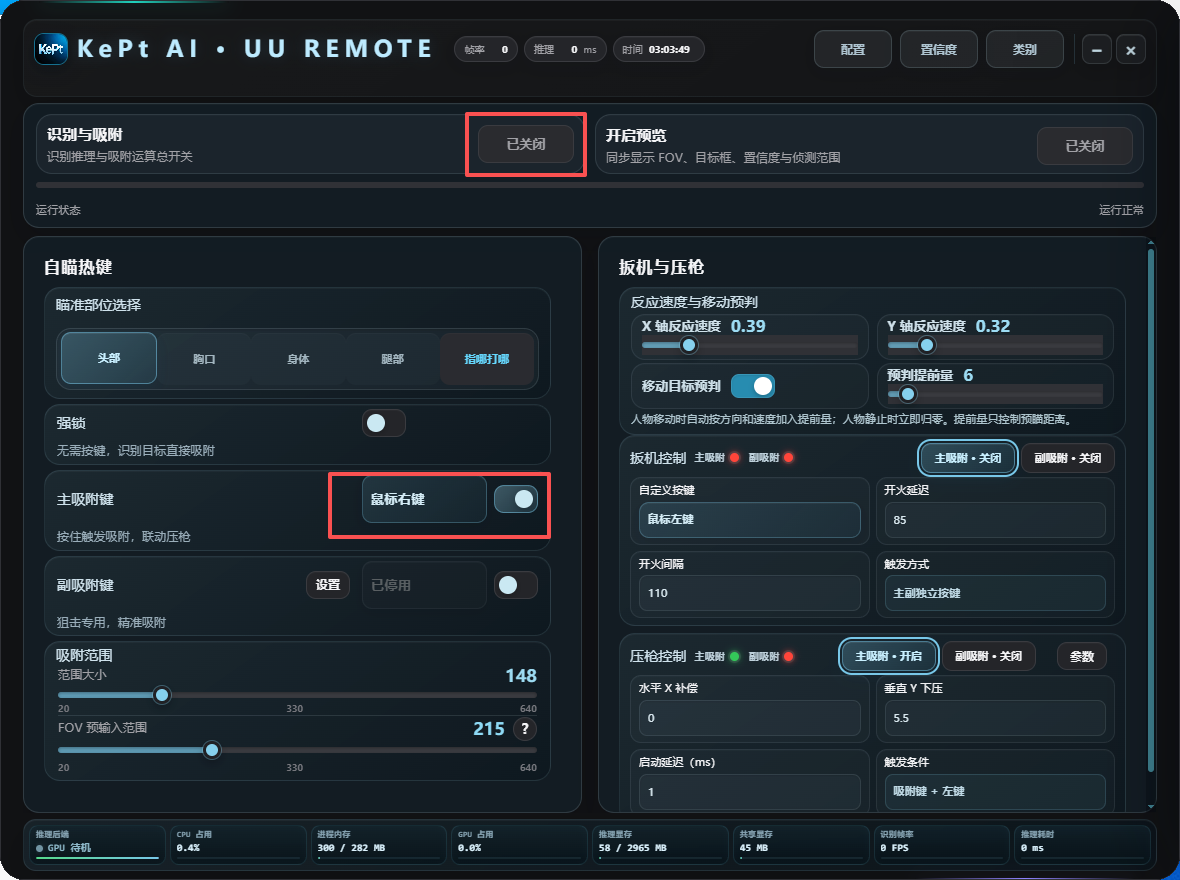
Task: Adjust the FOV 预输入范围 slider handle
Action: tap(212, 750)
